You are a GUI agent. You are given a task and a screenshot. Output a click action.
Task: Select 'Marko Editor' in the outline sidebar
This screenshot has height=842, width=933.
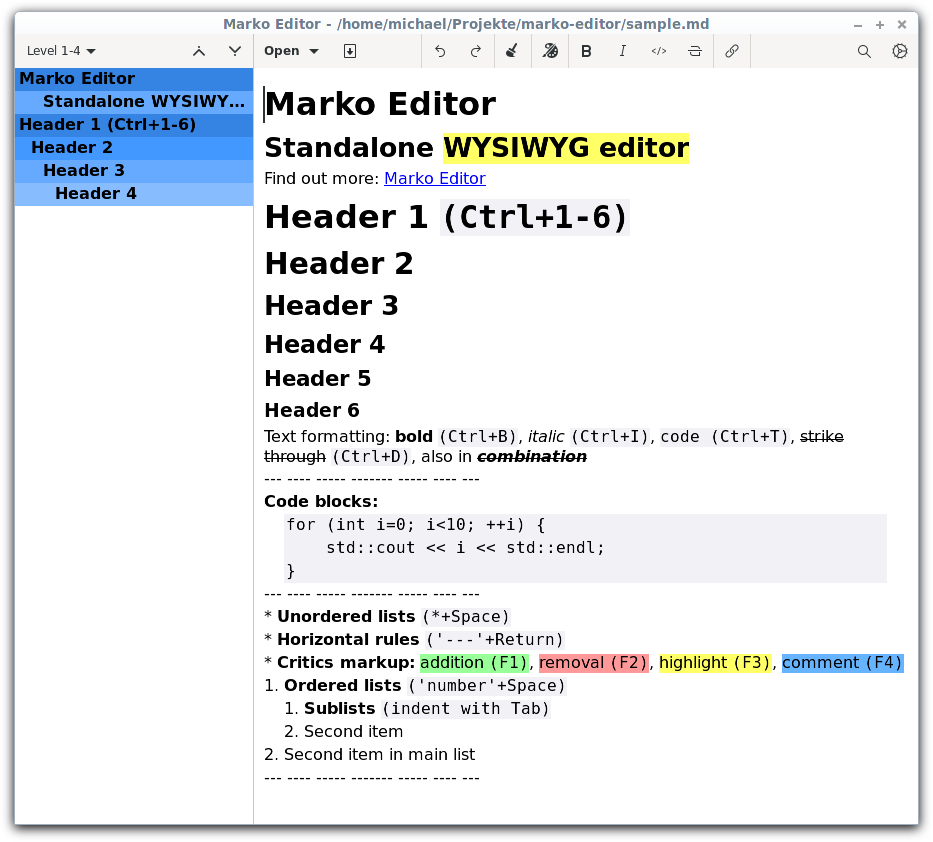point(134,79)
